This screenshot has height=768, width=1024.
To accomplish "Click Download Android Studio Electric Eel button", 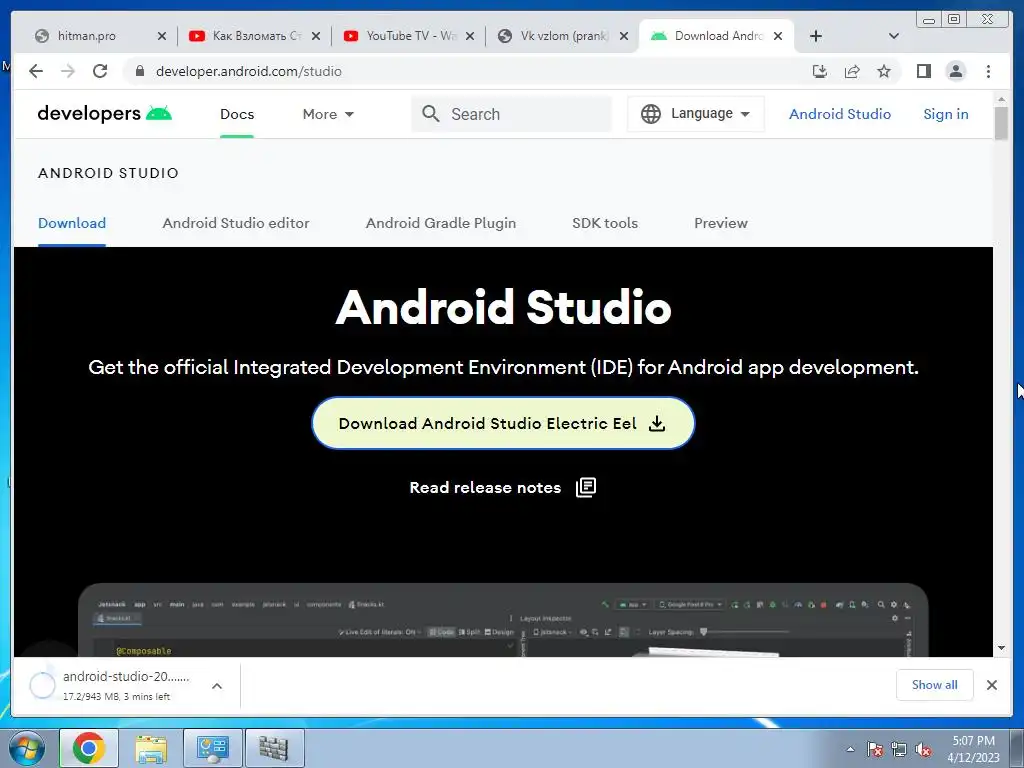I will coord(503,423).
